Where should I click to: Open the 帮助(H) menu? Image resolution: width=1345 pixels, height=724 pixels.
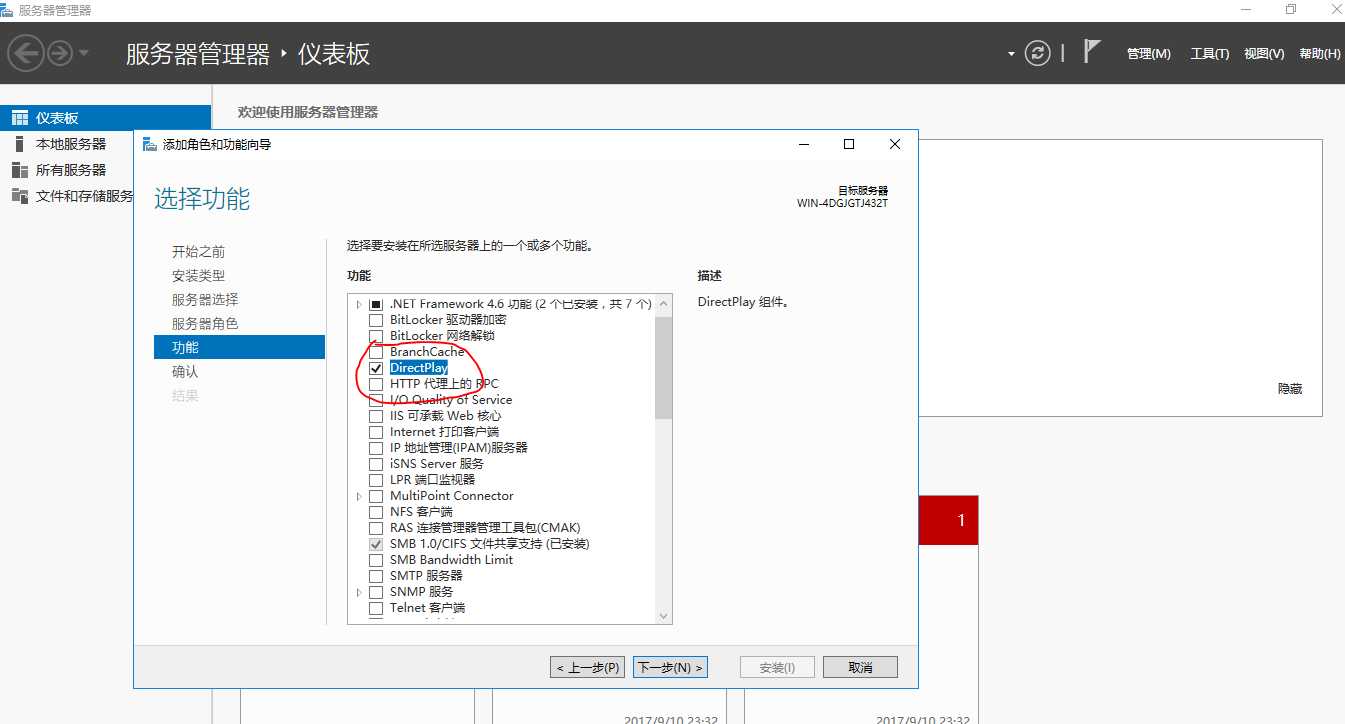[1320, 54]
